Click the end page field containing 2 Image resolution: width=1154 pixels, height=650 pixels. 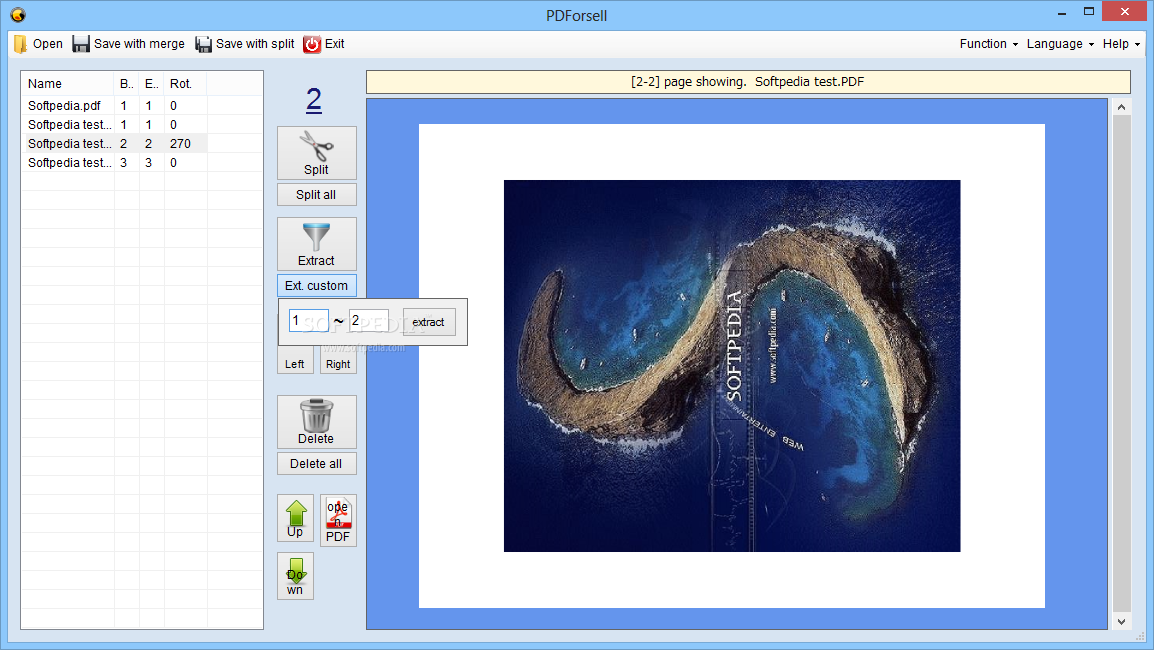tap(369, 321)
